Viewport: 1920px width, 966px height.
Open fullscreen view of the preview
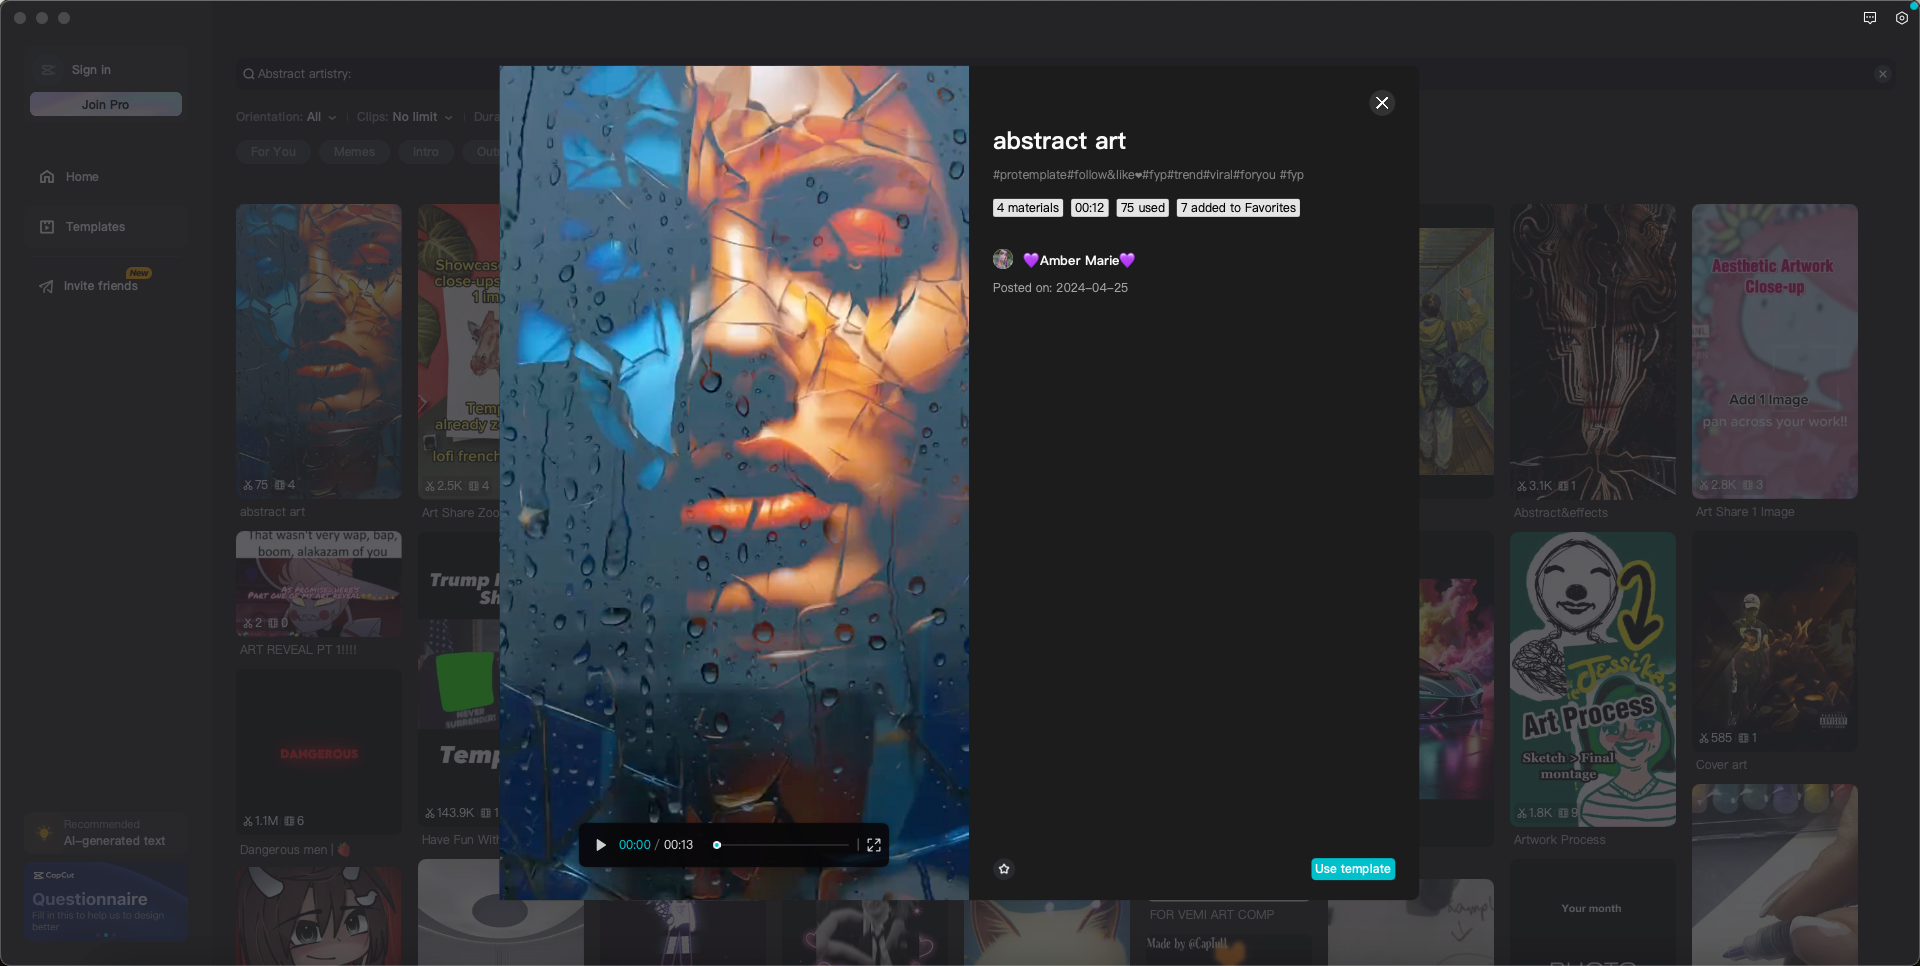874,845
